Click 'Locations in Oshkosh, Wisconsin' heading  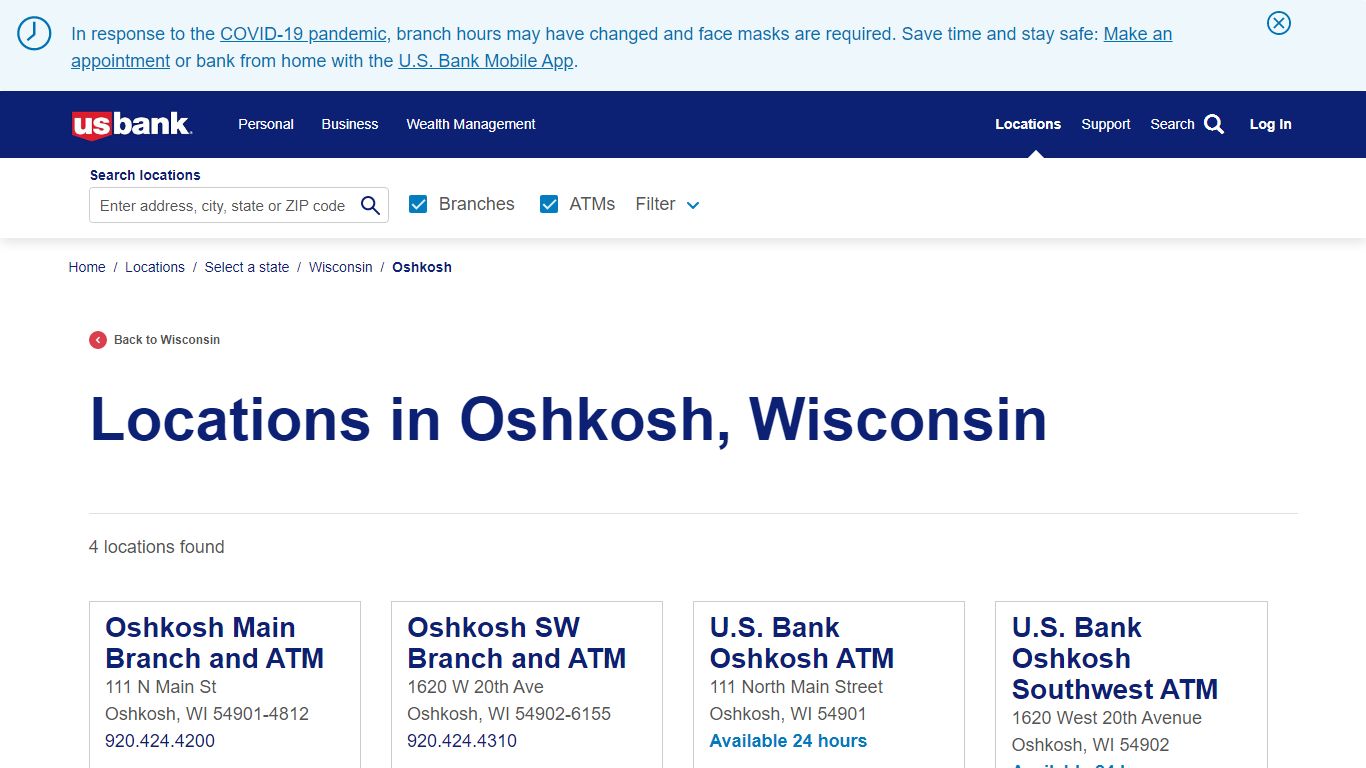[568, 419]
